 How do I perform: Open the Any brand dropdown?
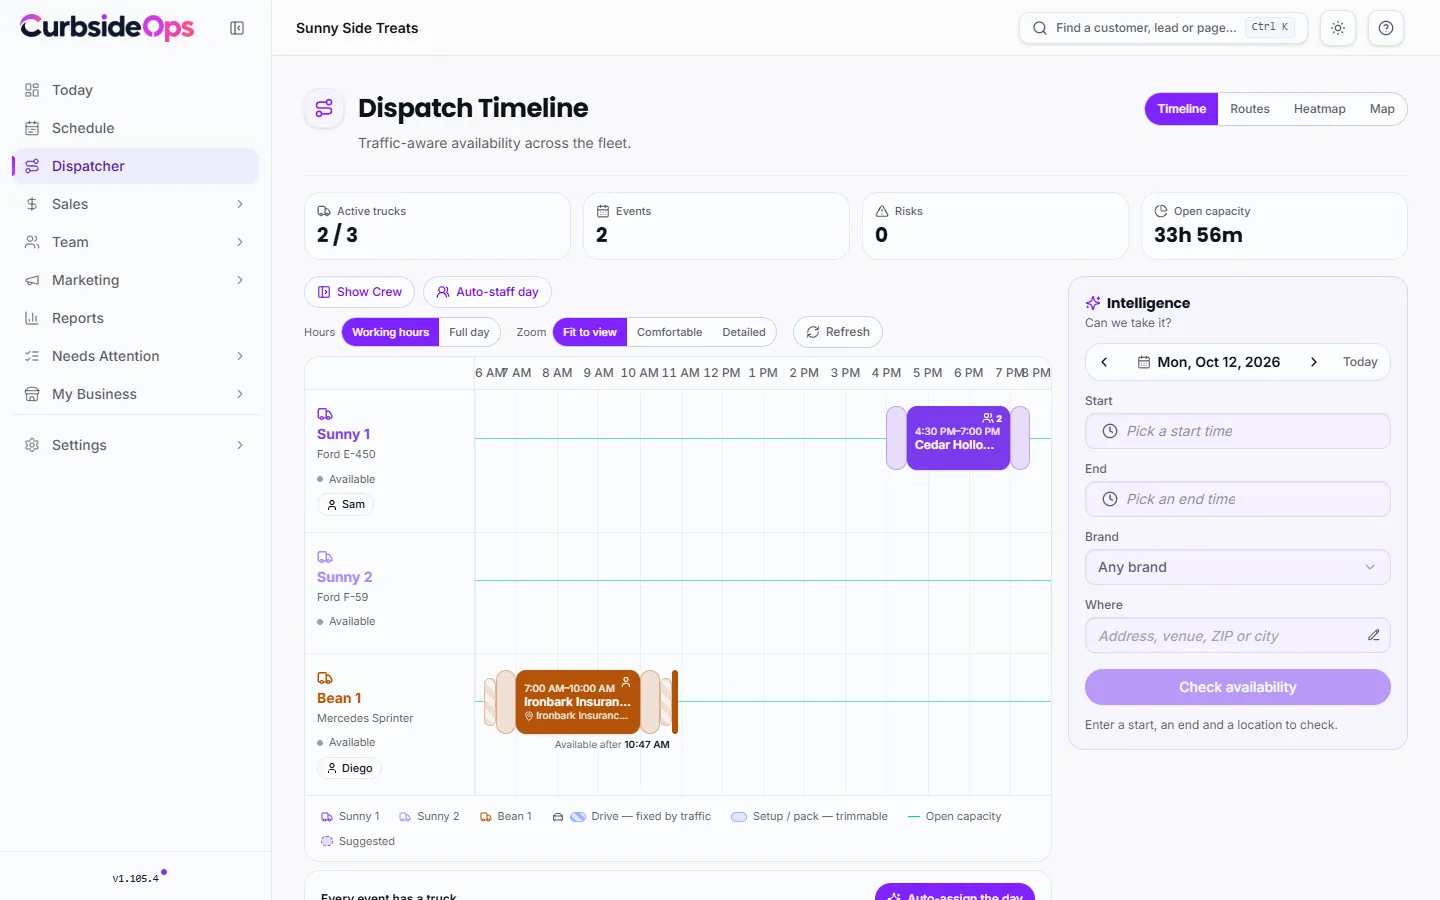tap(1238, 567)
